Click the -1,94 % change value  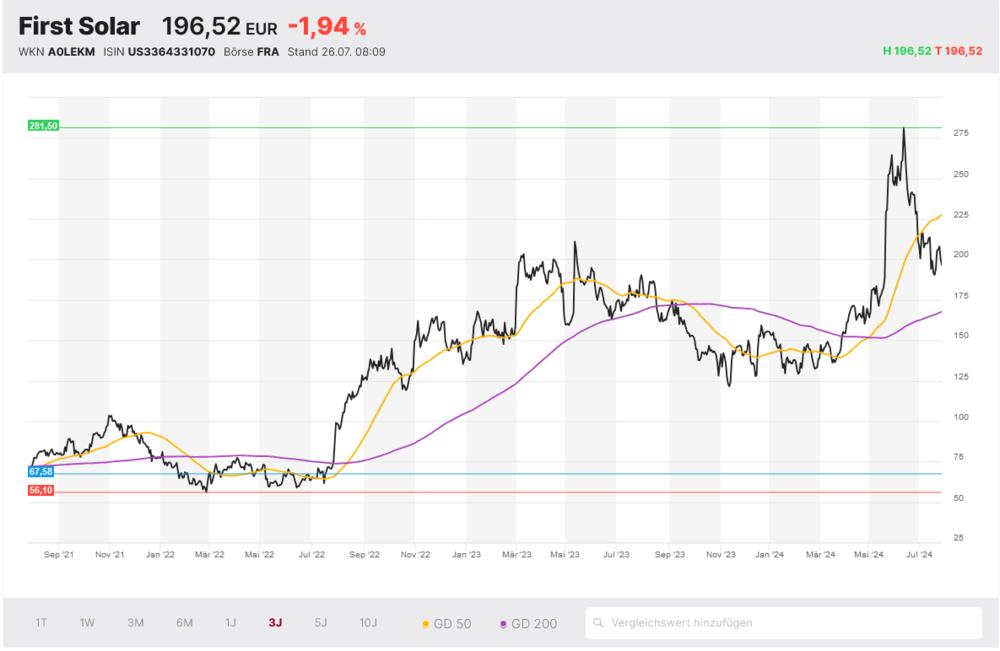pos(327,27)
